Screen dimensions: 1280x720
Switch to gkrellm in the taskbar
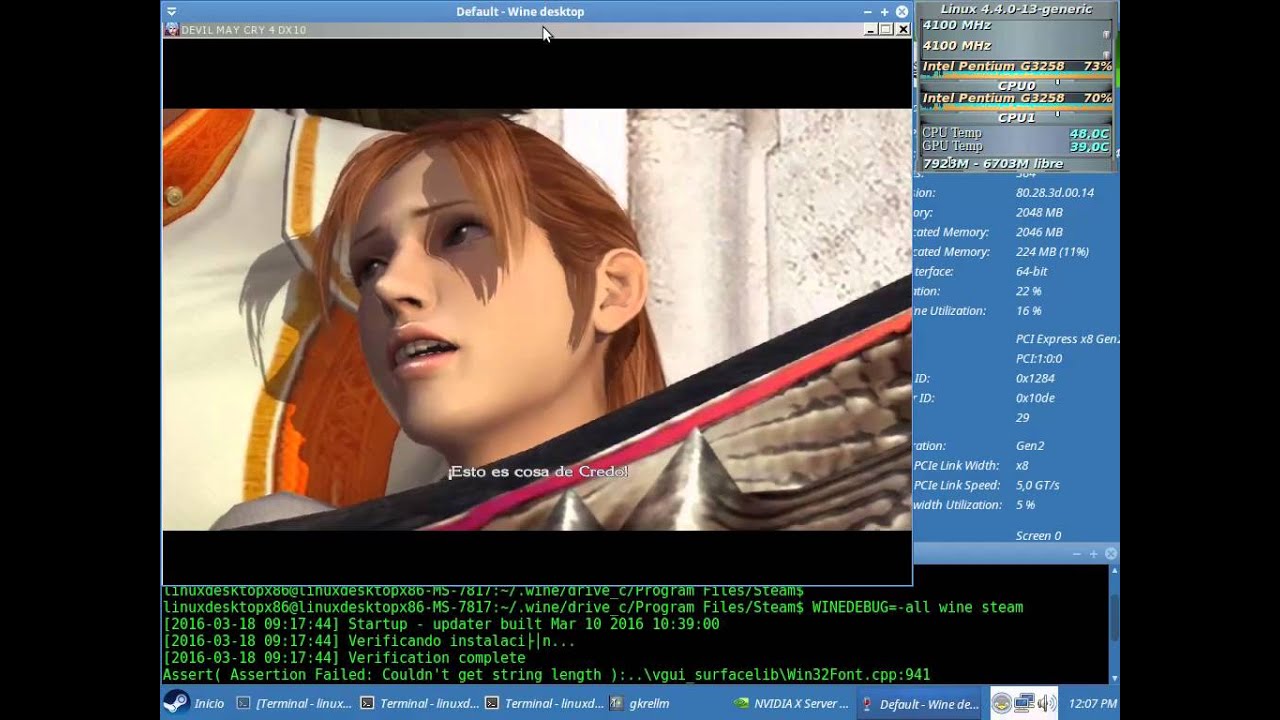tap(640, 703)
